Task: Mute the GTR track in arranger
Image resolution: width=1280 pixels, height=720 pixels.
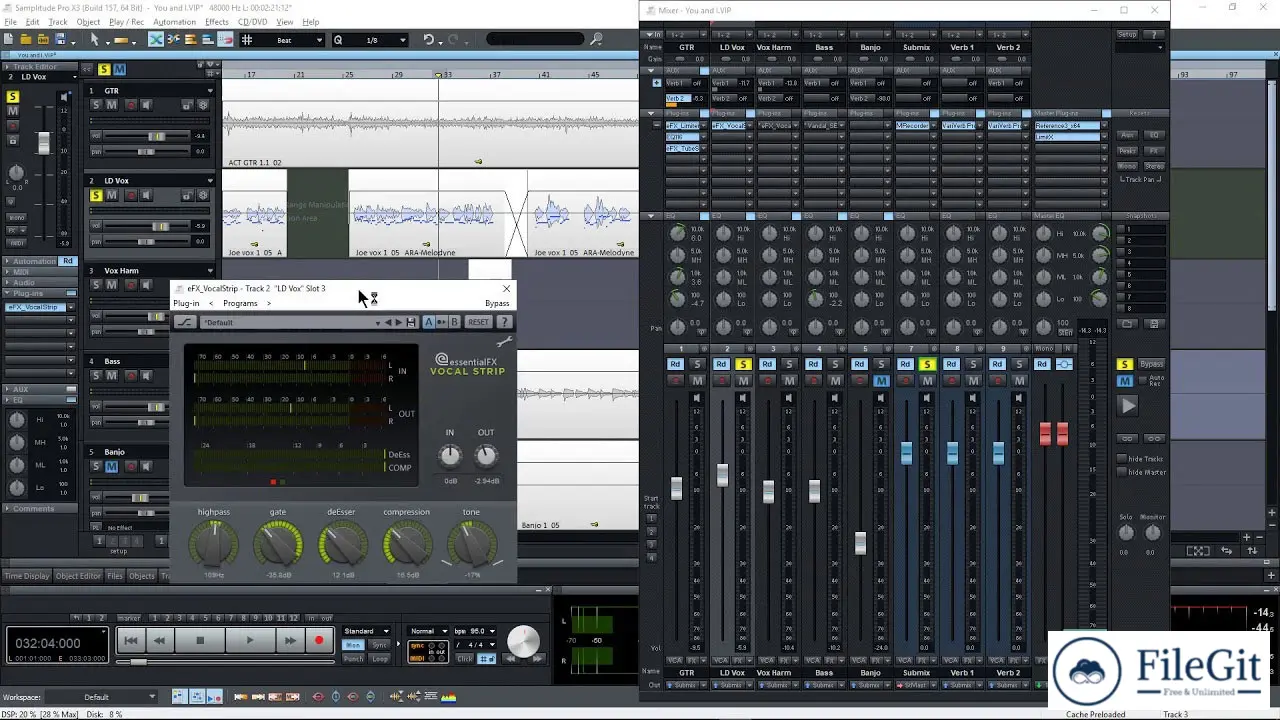Action: (x=112, y=105)
